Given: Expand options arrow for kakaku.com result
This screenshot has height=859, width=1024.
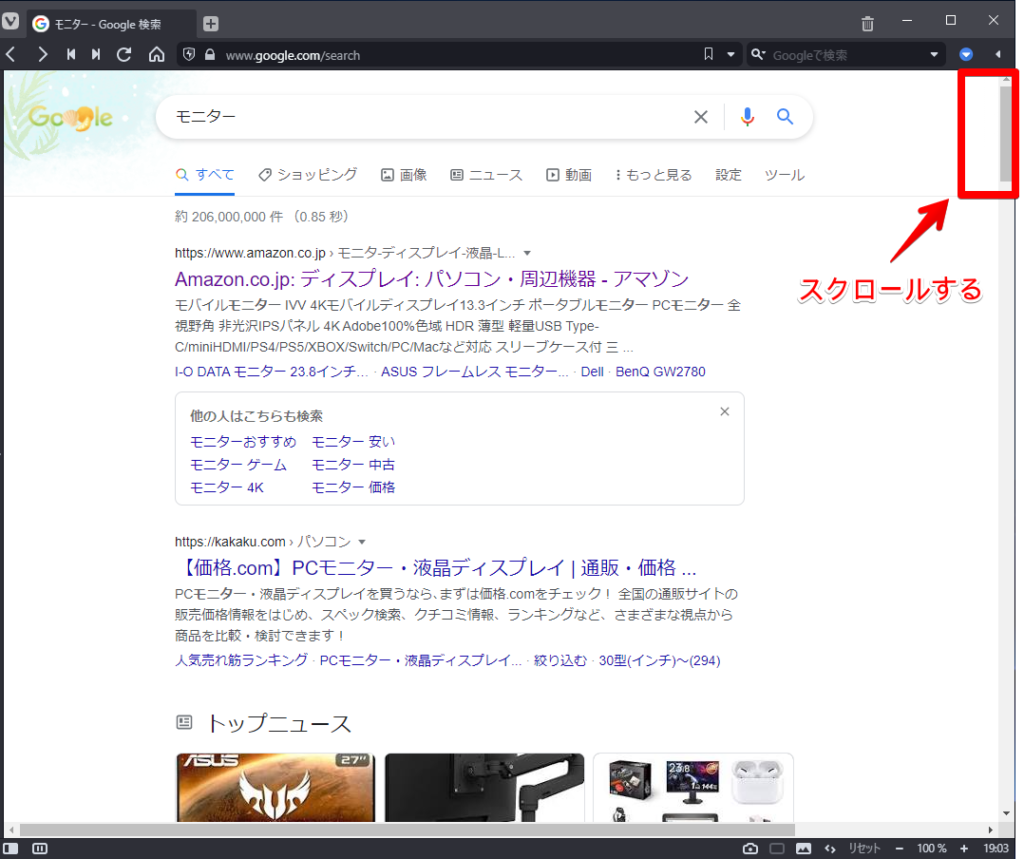Looking at the screenshot, I should point(362,542).
